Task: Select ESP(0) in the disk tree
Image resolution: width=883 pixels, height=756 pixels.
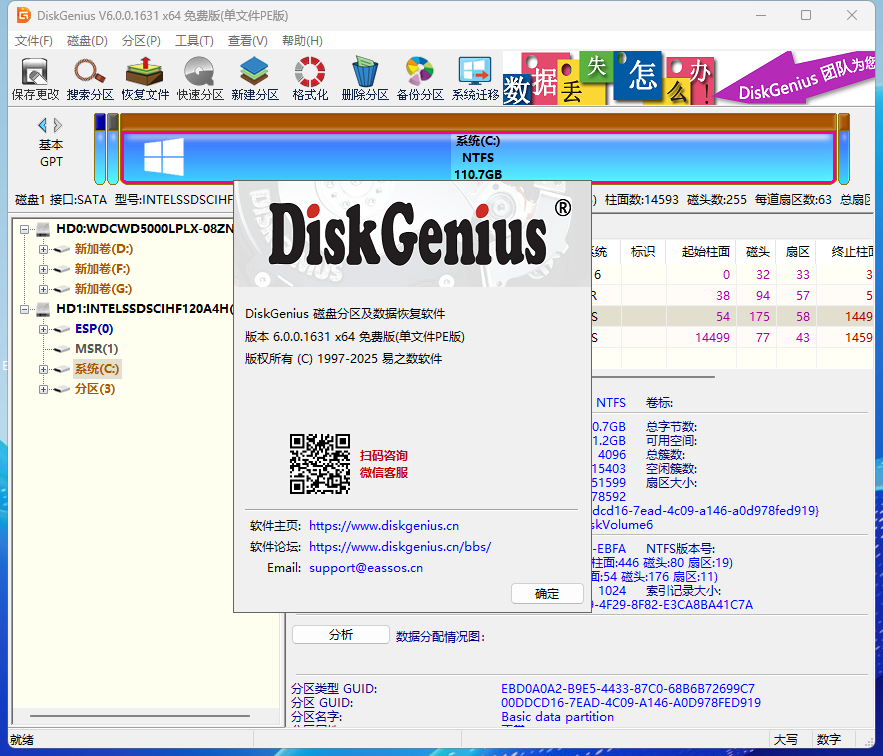Action: (x=94, y=329)
